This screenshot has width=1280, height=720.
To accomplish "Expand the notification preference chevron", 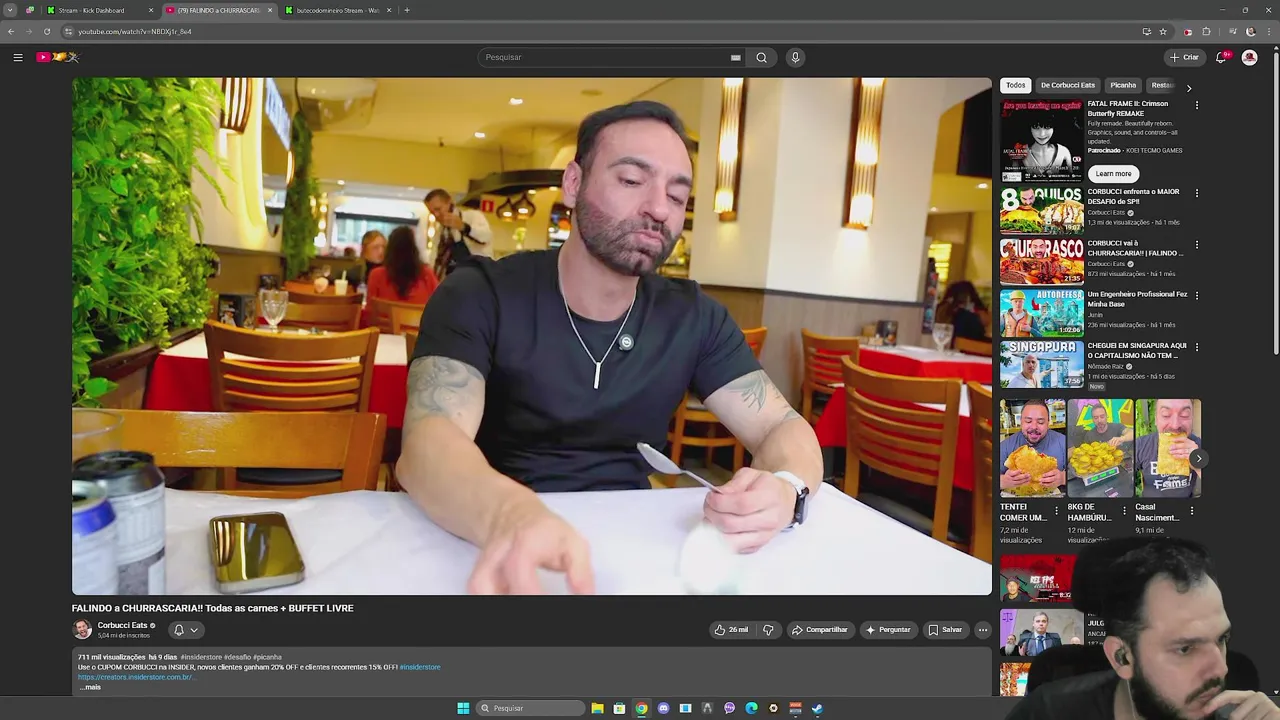I will coord(194,630).
